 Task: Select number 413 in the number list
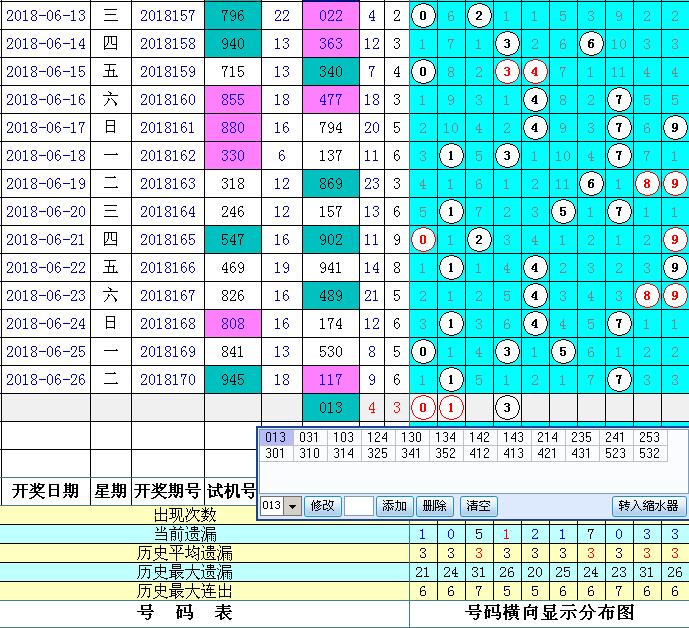[x=513, y=453]
